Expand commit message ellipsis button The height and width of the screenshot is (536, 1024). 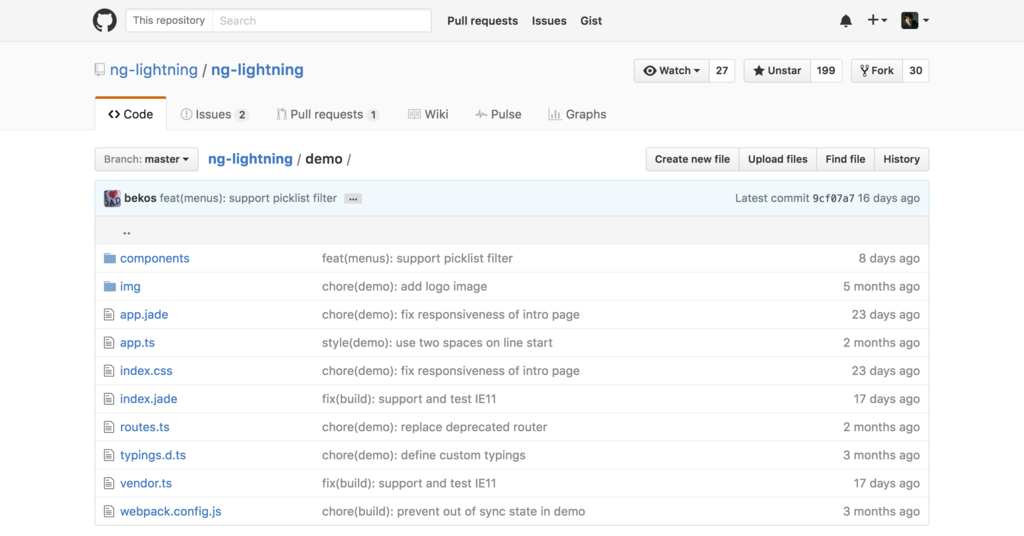[353, 198]
